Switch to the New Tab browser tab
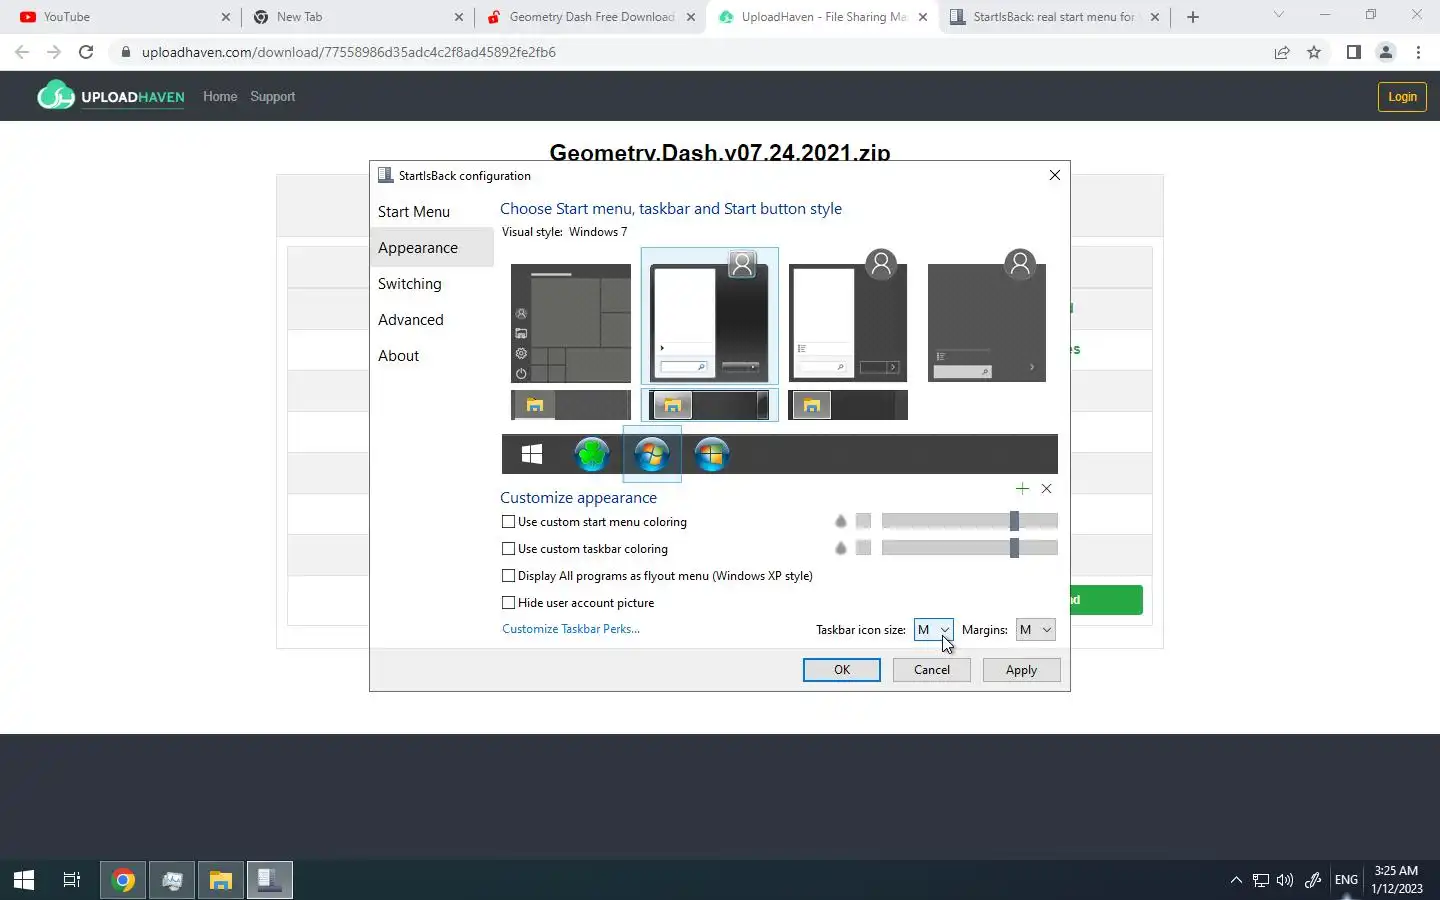1440x900 pixels. point(358,17)
